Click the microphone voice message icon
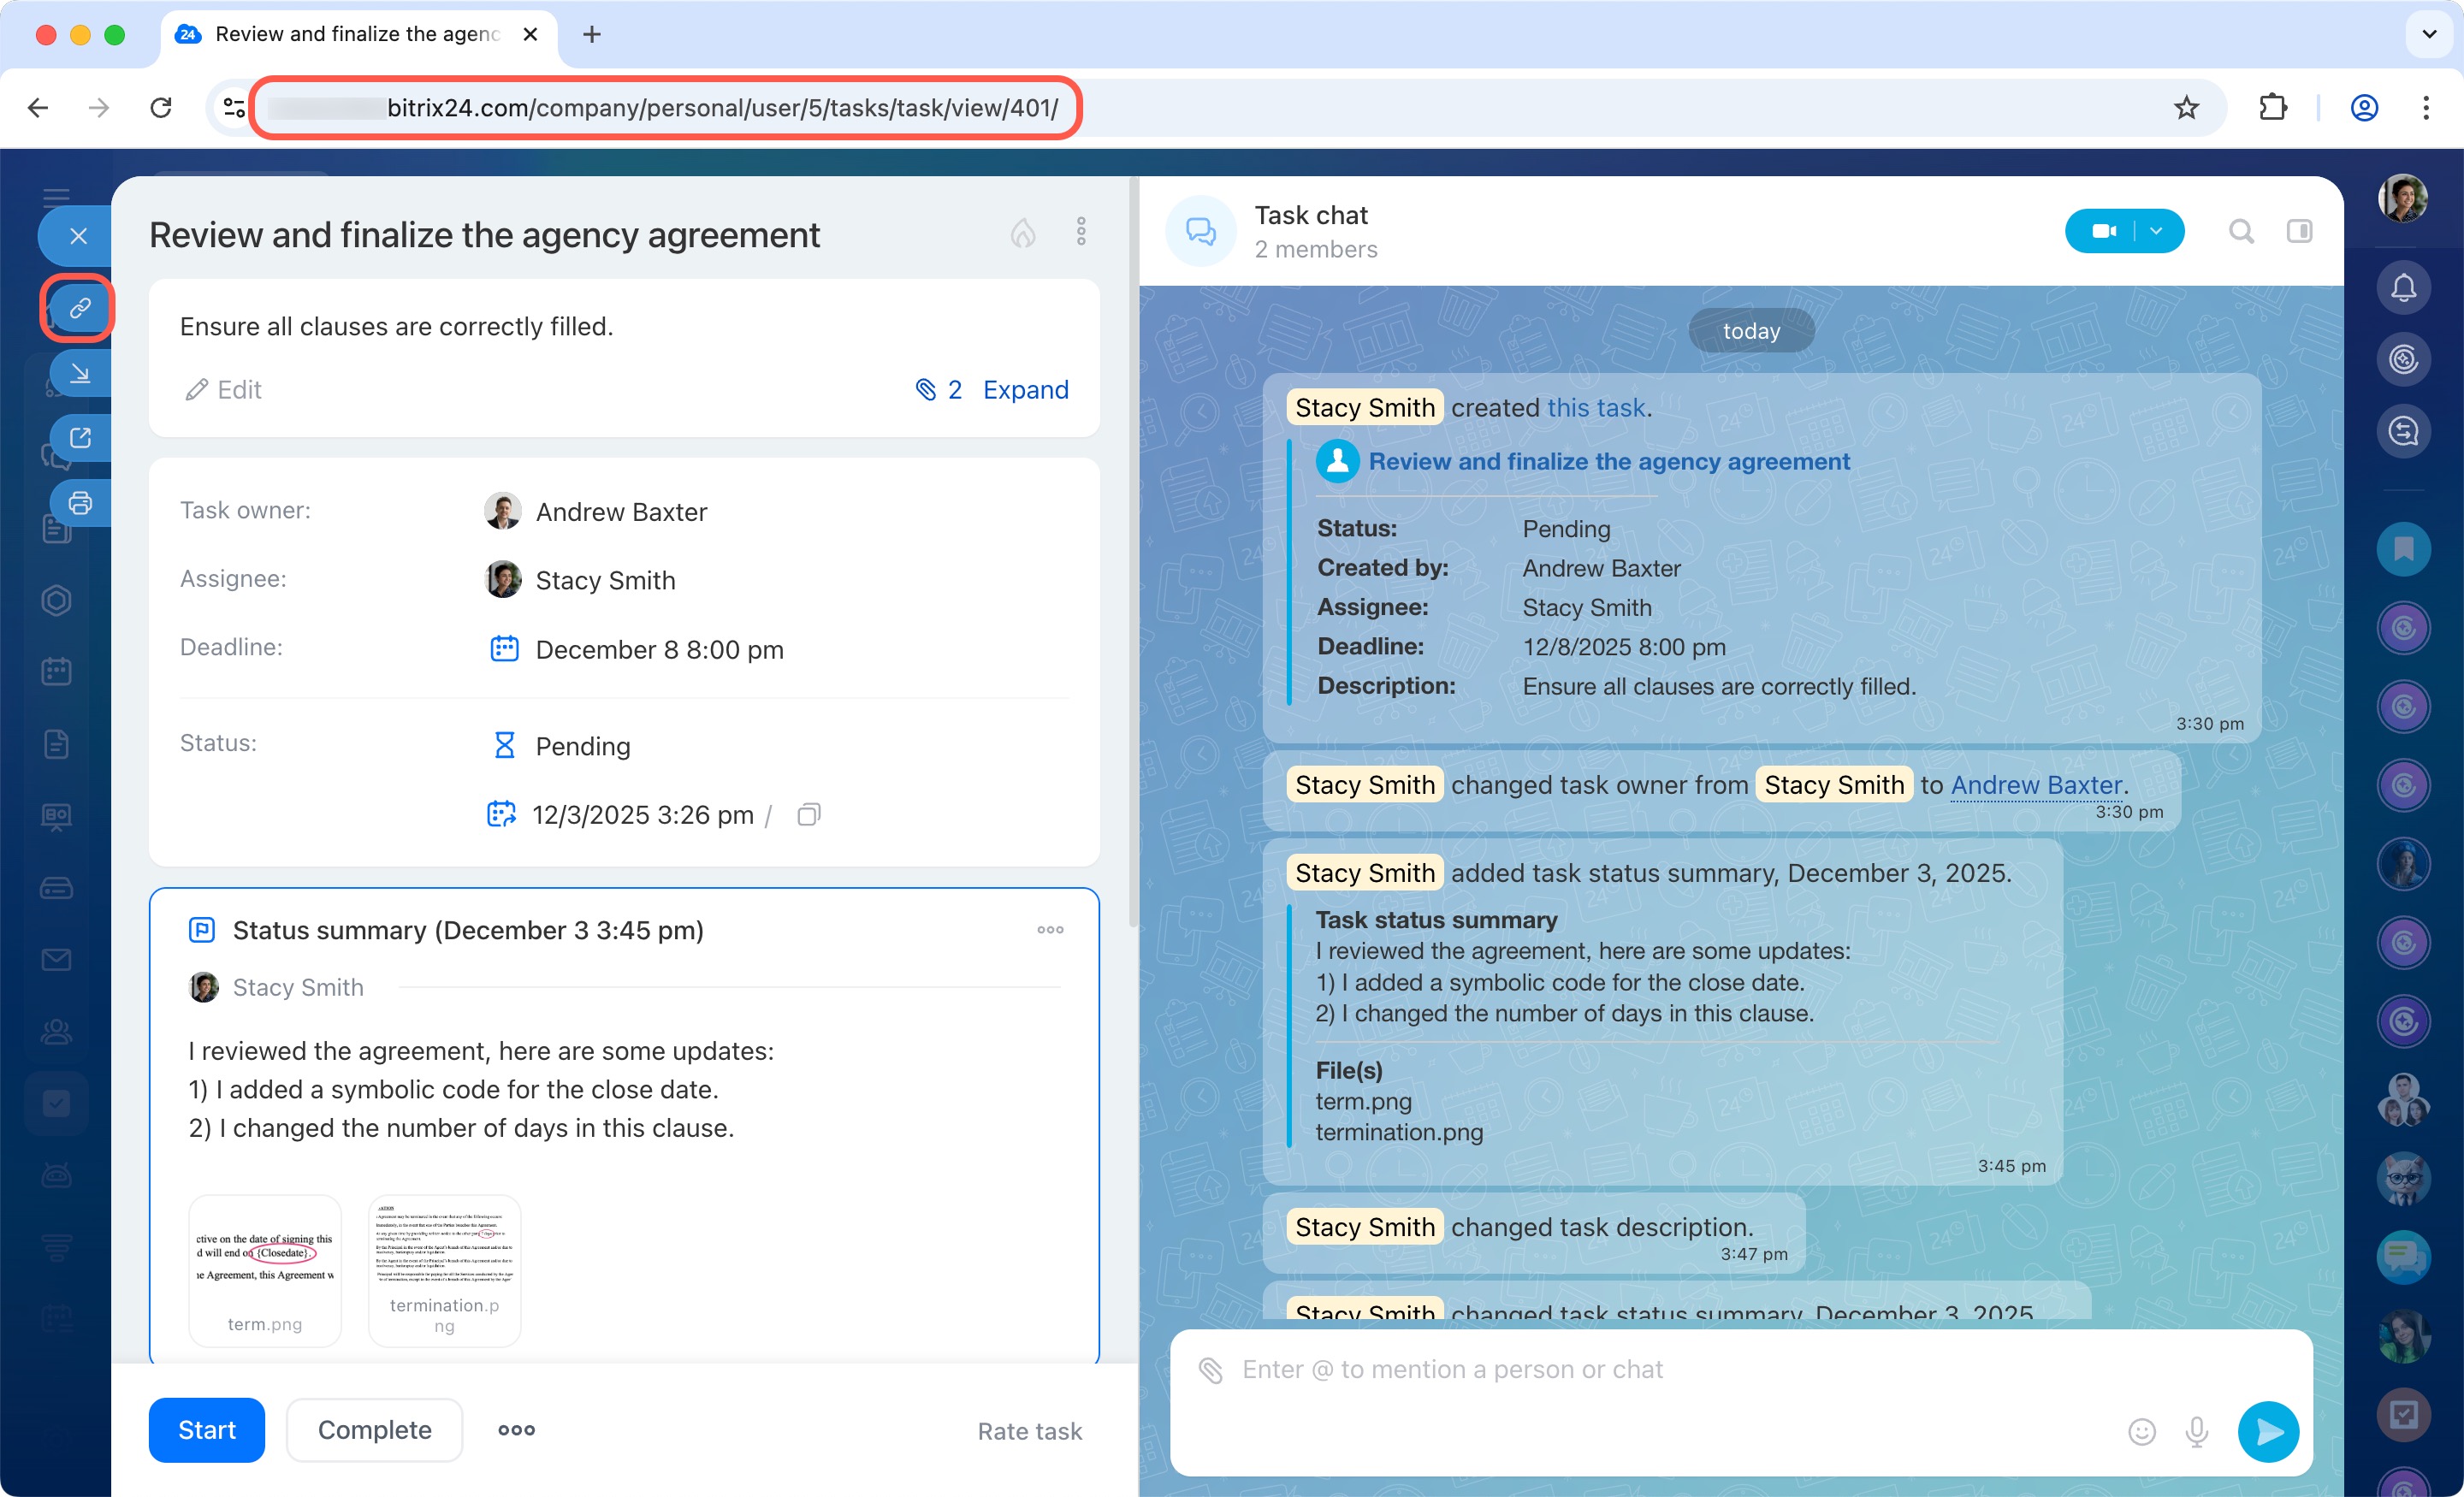The width and height of the screenshot is (2464, 1497). coord(2196,1431)
